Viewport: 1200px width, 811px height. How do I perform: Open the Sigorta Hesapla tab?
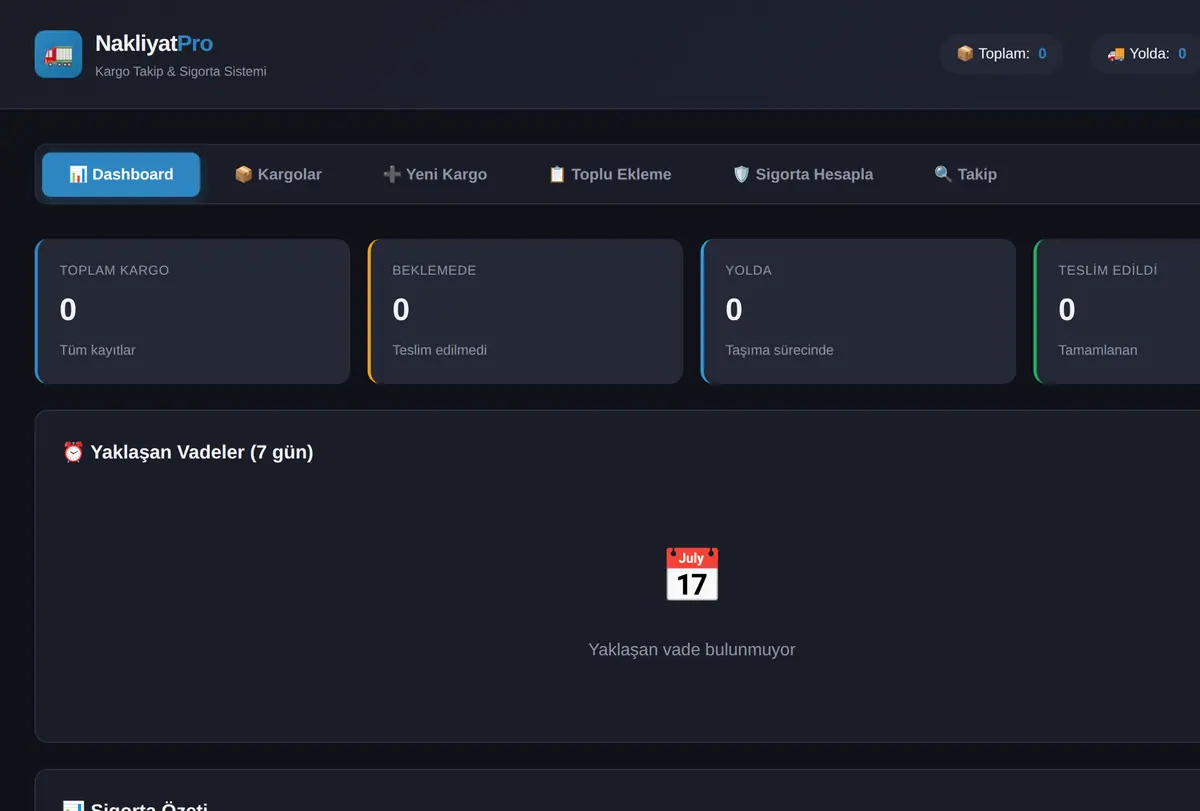pos(803,174)
